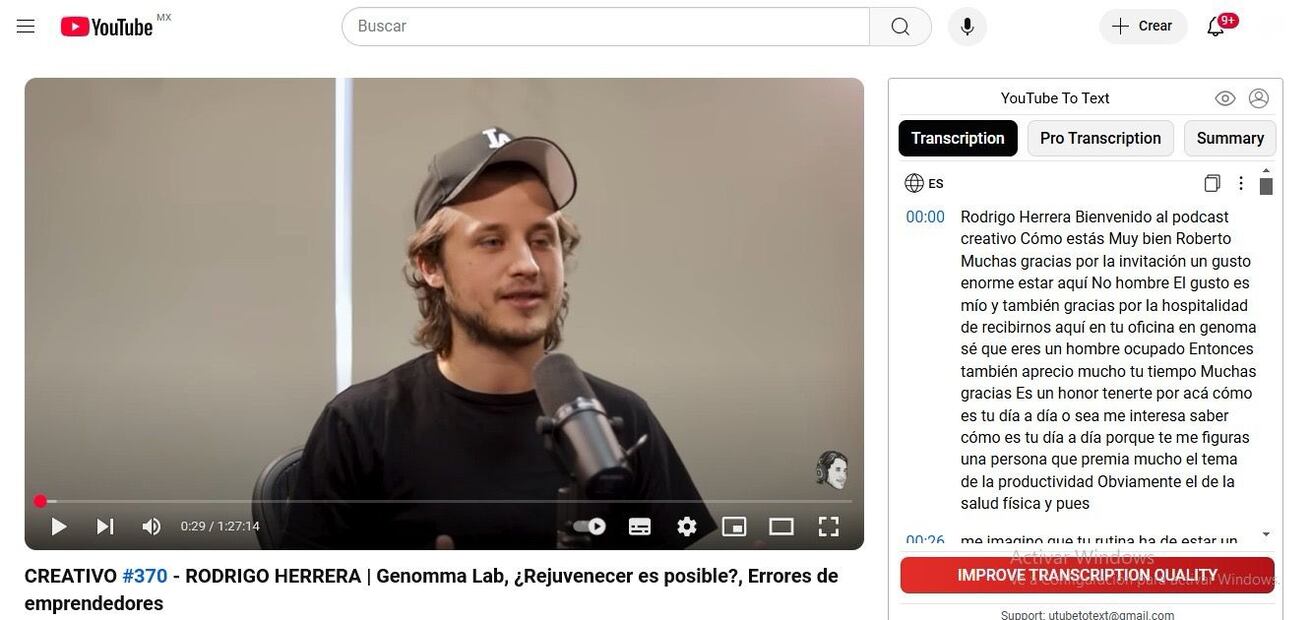
Task: Open the transcription three-dot options menu
Action: click(x=1241, y=183)
